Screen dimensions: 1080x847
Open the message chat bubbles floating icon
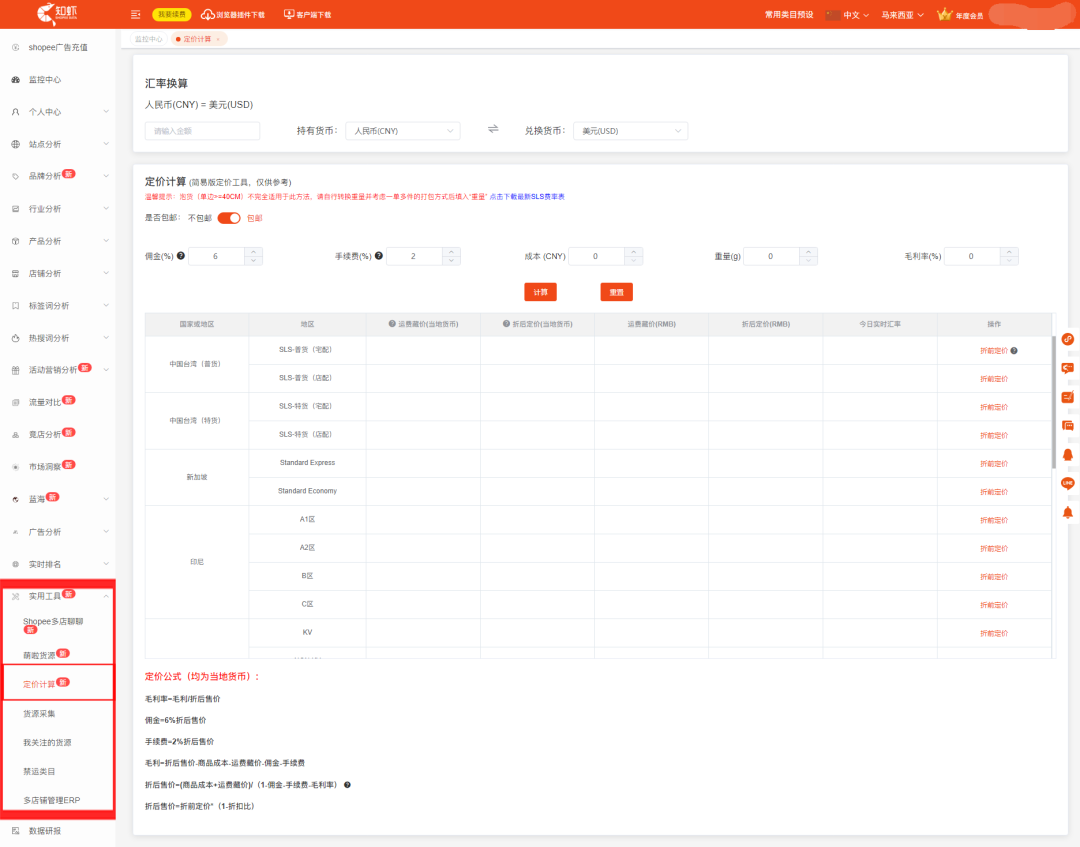pyautogui.click(x=1068, y=426)
